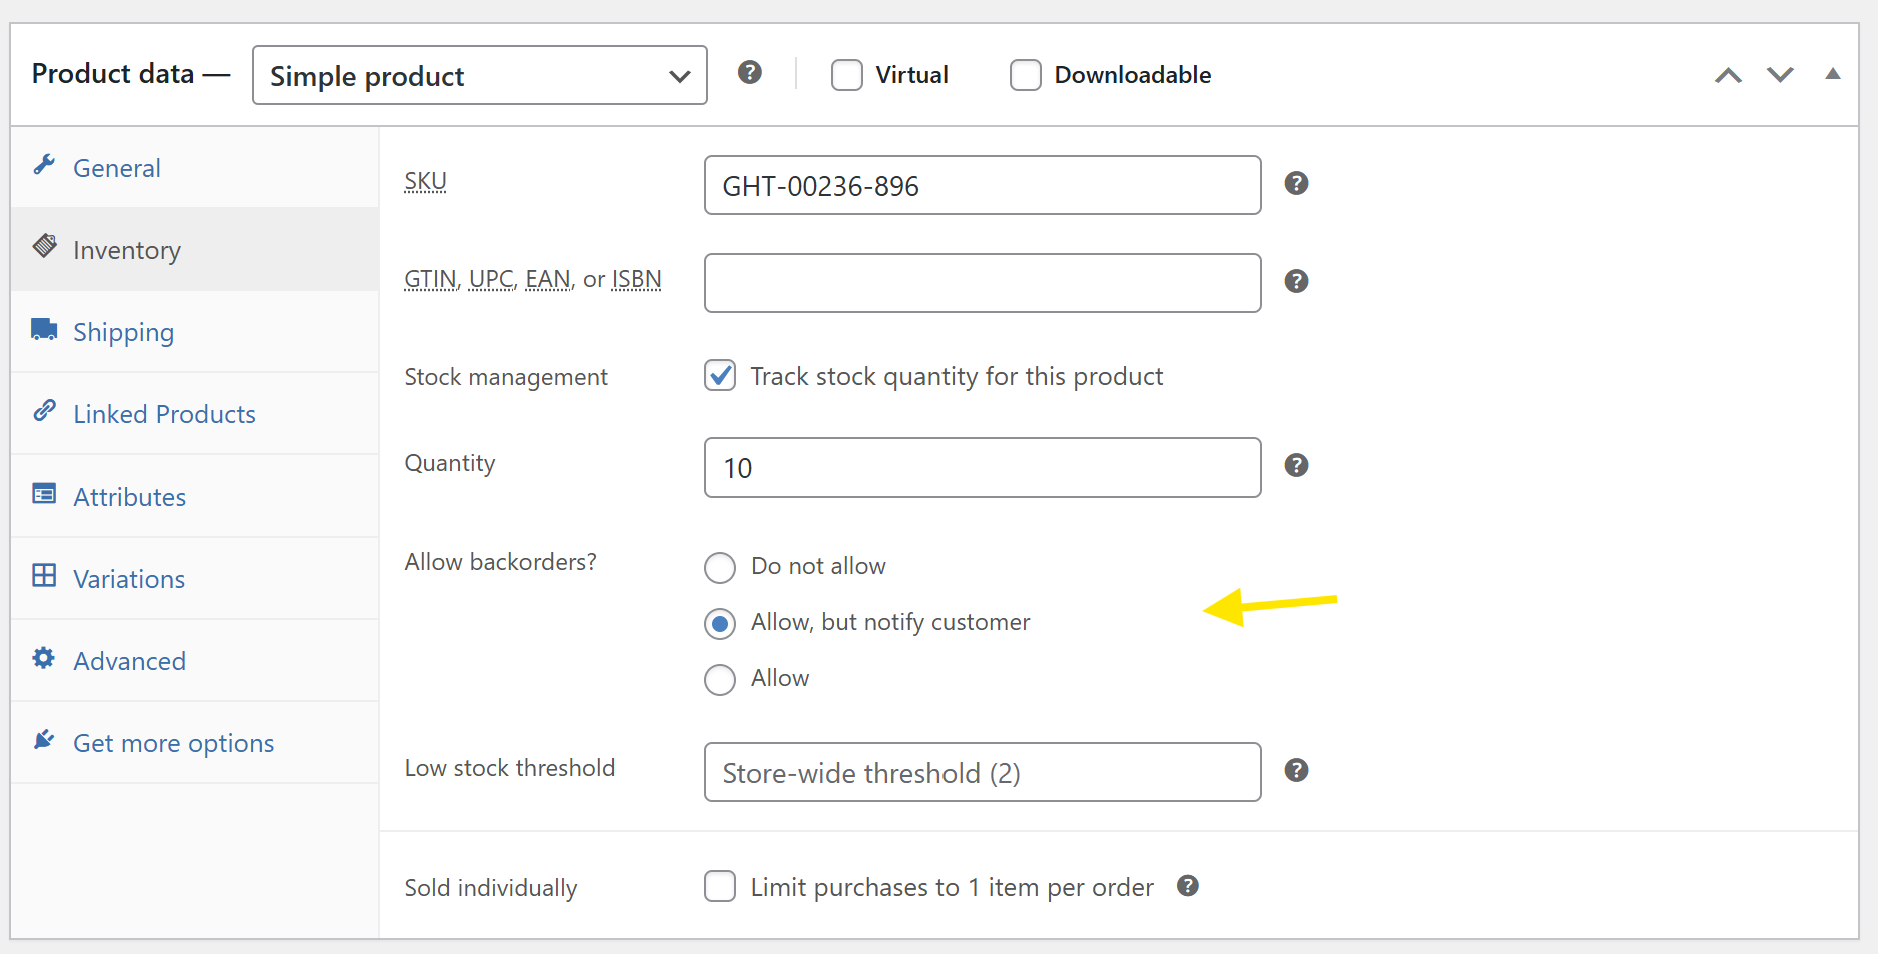This screenshot has height=954, width=1878.
Task: Click help icon next to Sold individually
Action: 1187,886
